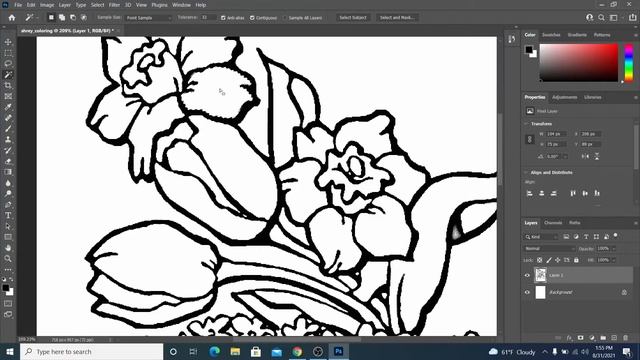Toggle lock position icon
This screenshot has height=360, width=640.
(558, 260)
